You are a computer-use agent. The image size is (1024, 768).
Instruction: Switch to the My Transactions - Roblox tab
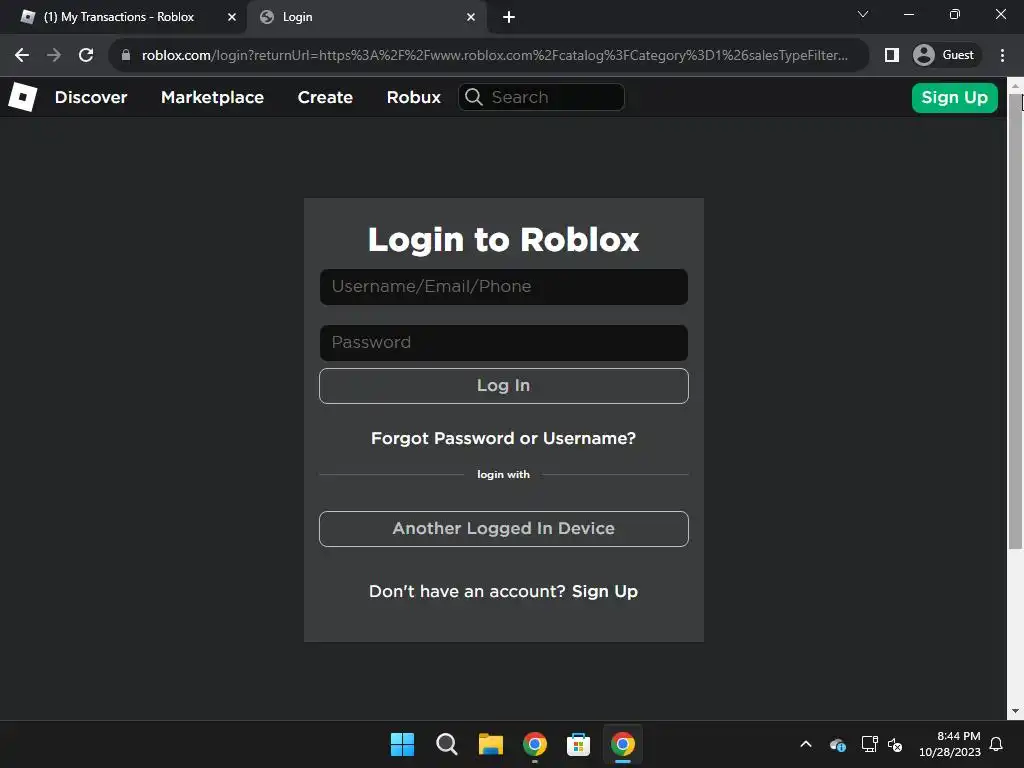[x=124, y=17]
